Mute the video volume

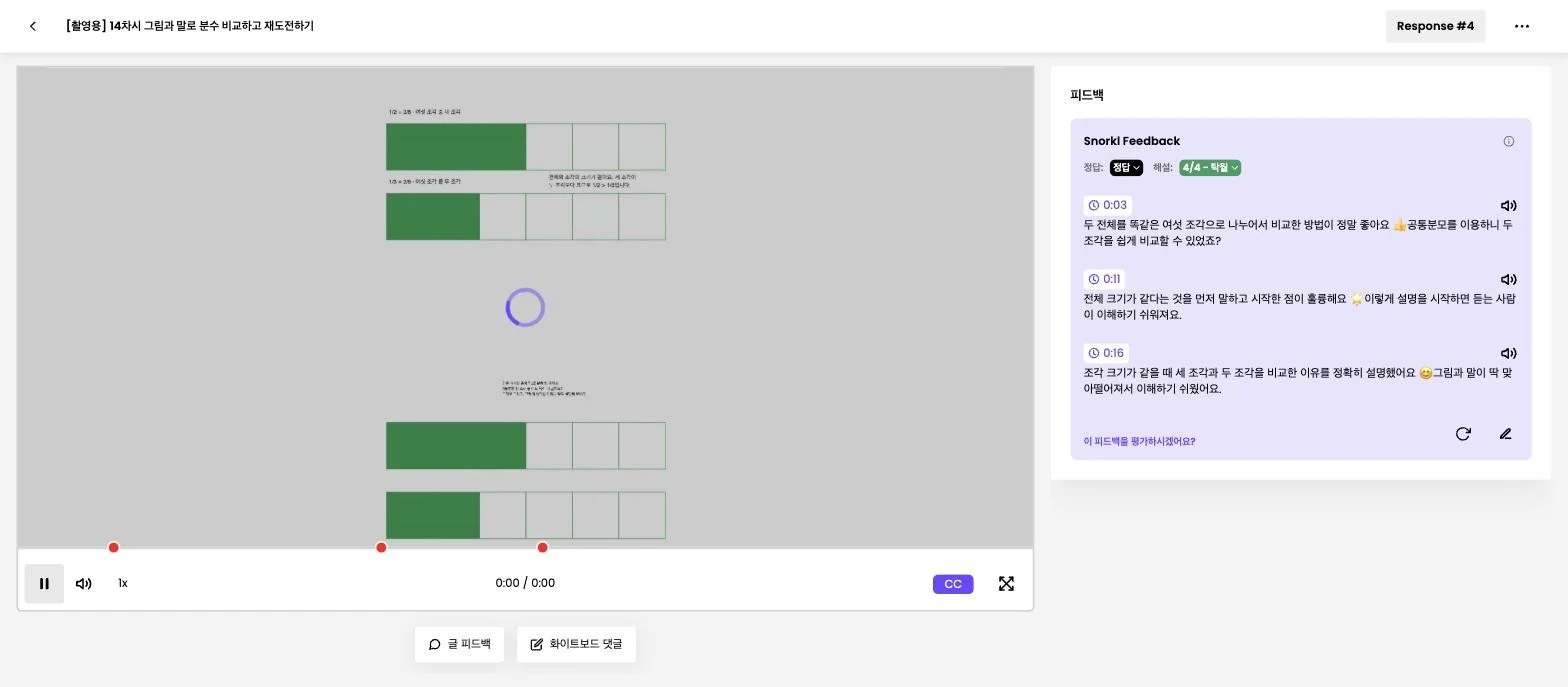click(x=84, y=584)
